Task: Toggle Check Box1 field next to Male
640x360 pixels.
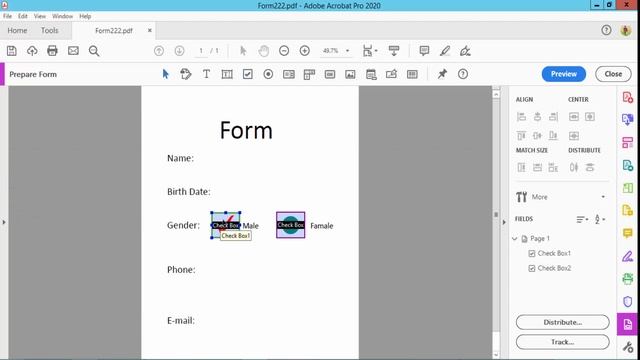Action: click(225, 225)
